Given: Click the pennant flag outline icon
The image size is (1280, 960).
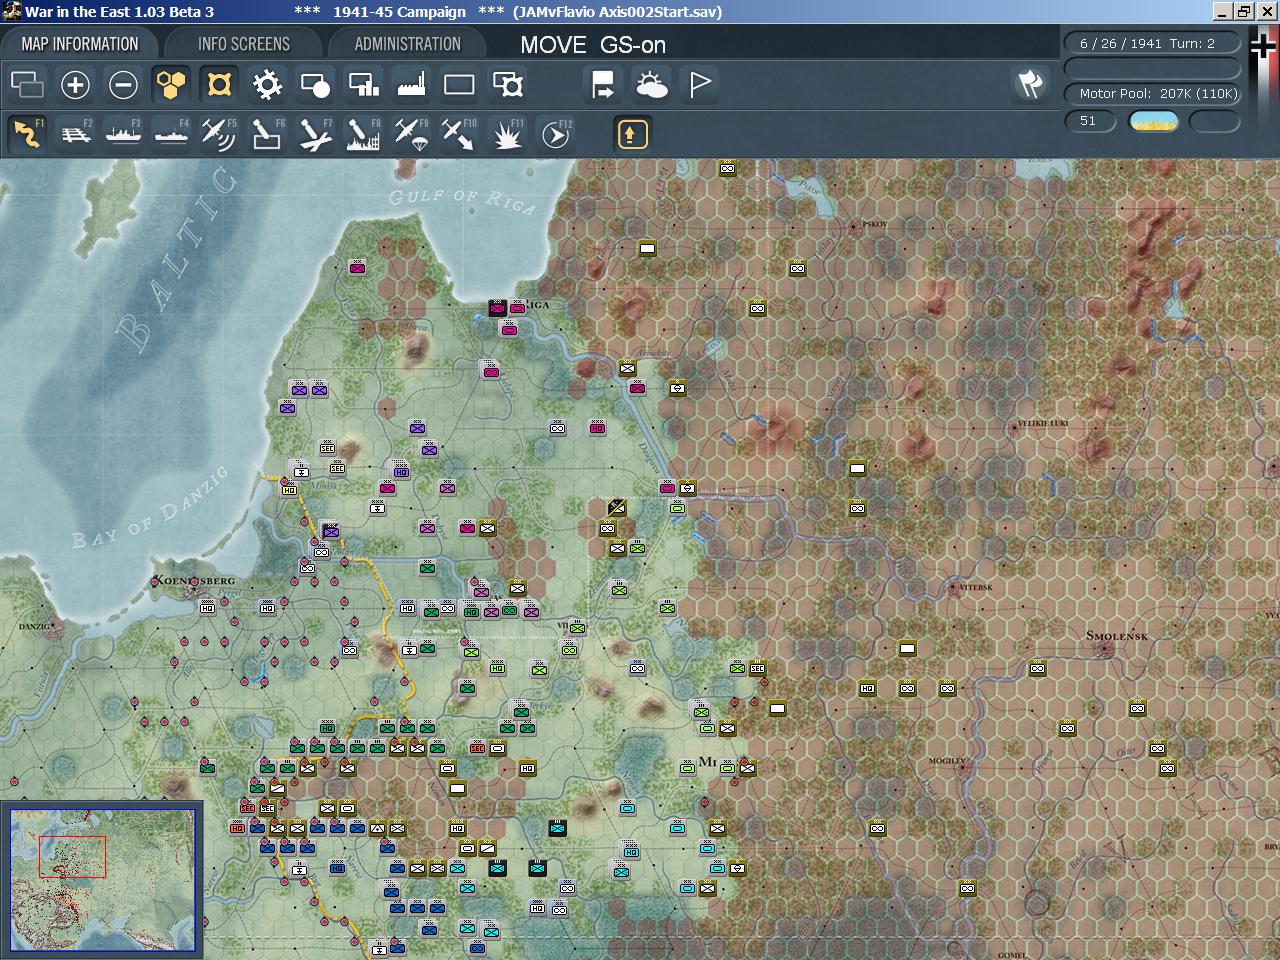Looking at the screenshot, I should click(700, 85).
